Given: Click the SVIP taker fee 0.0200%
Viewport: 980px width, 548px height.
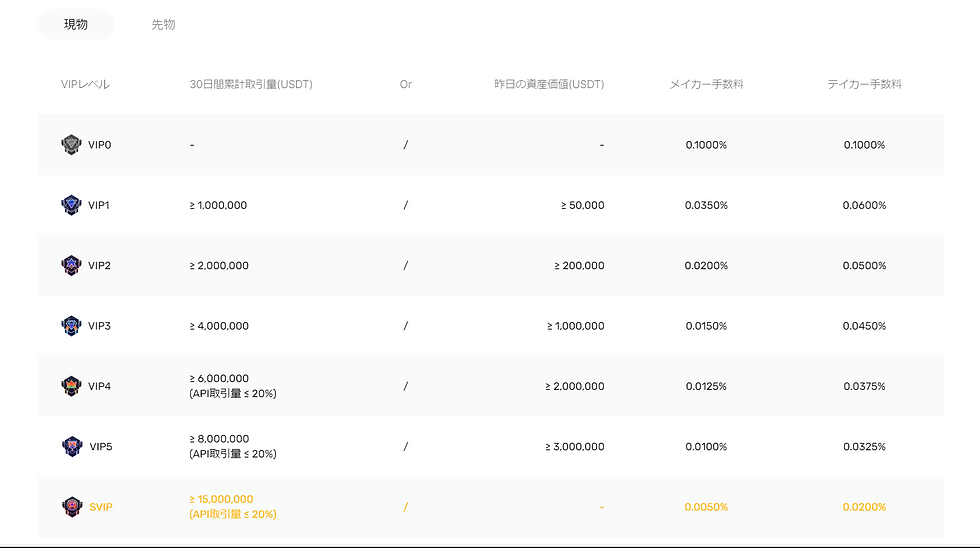Looking at the screenshot, I should [864, 507].
